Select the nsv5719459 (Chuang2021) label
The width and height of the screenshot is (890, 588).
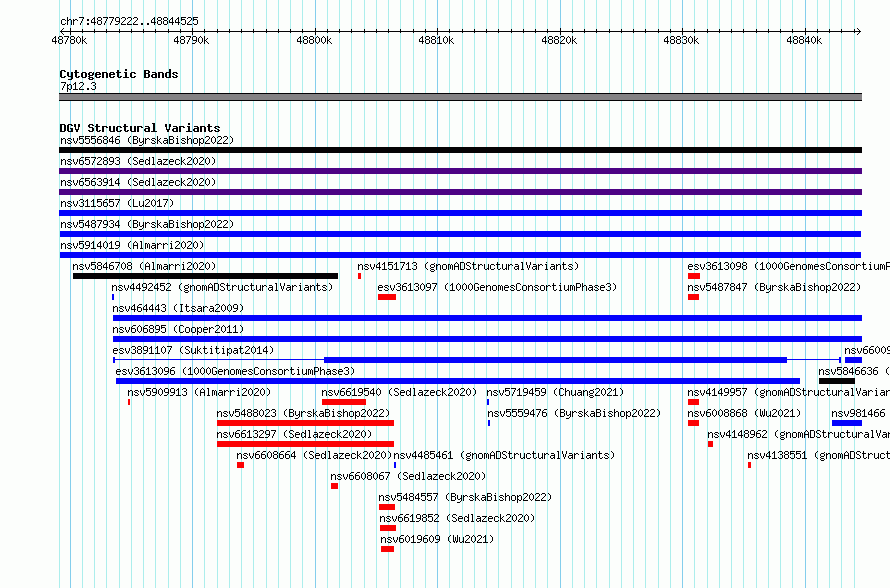[x=555, y=392]
